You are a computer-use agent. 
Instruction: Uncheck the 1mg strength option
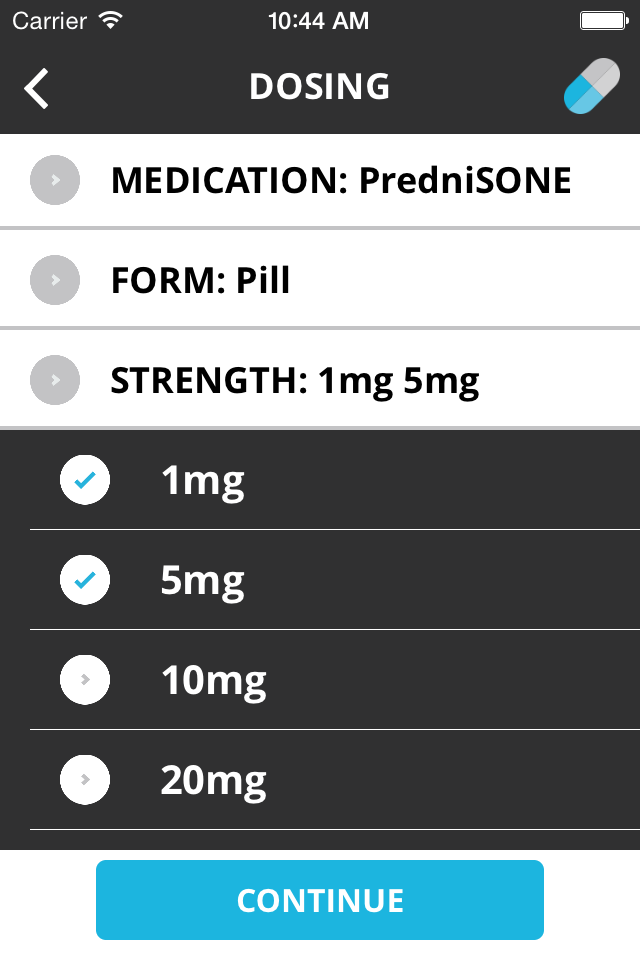pyautogui.click(x=85, y=480)
